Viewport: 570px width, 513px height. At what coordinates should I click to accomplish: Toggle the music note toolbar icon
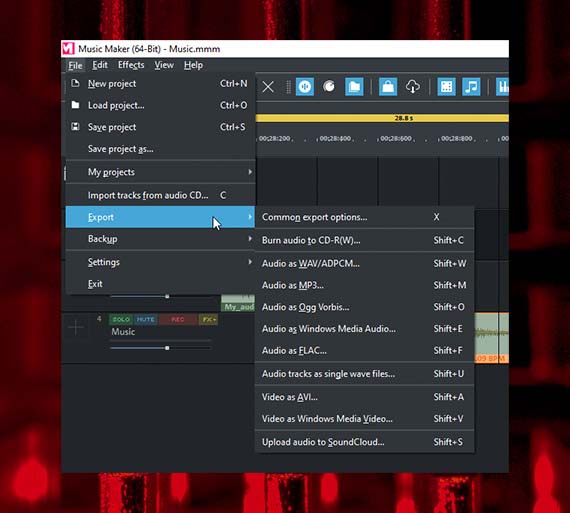coord(471,87)
